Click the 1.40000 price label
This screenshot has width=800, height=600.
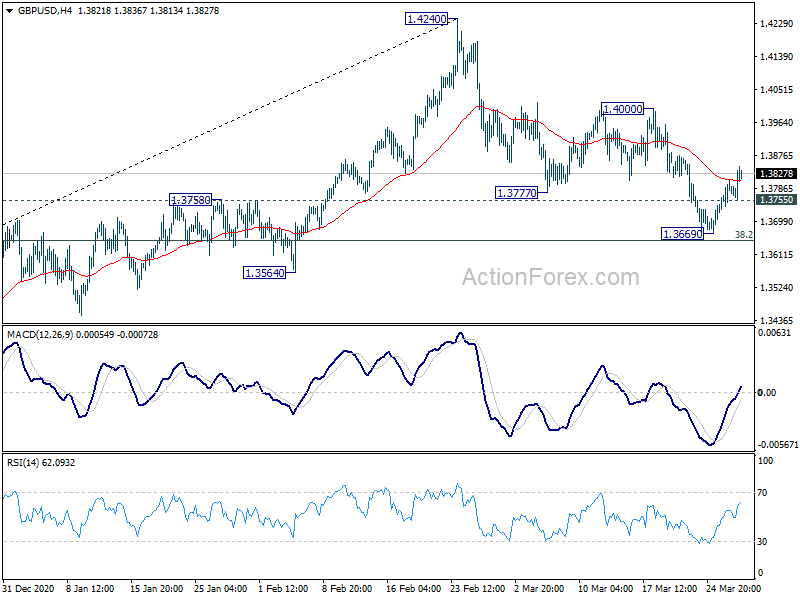click(622, 109)
